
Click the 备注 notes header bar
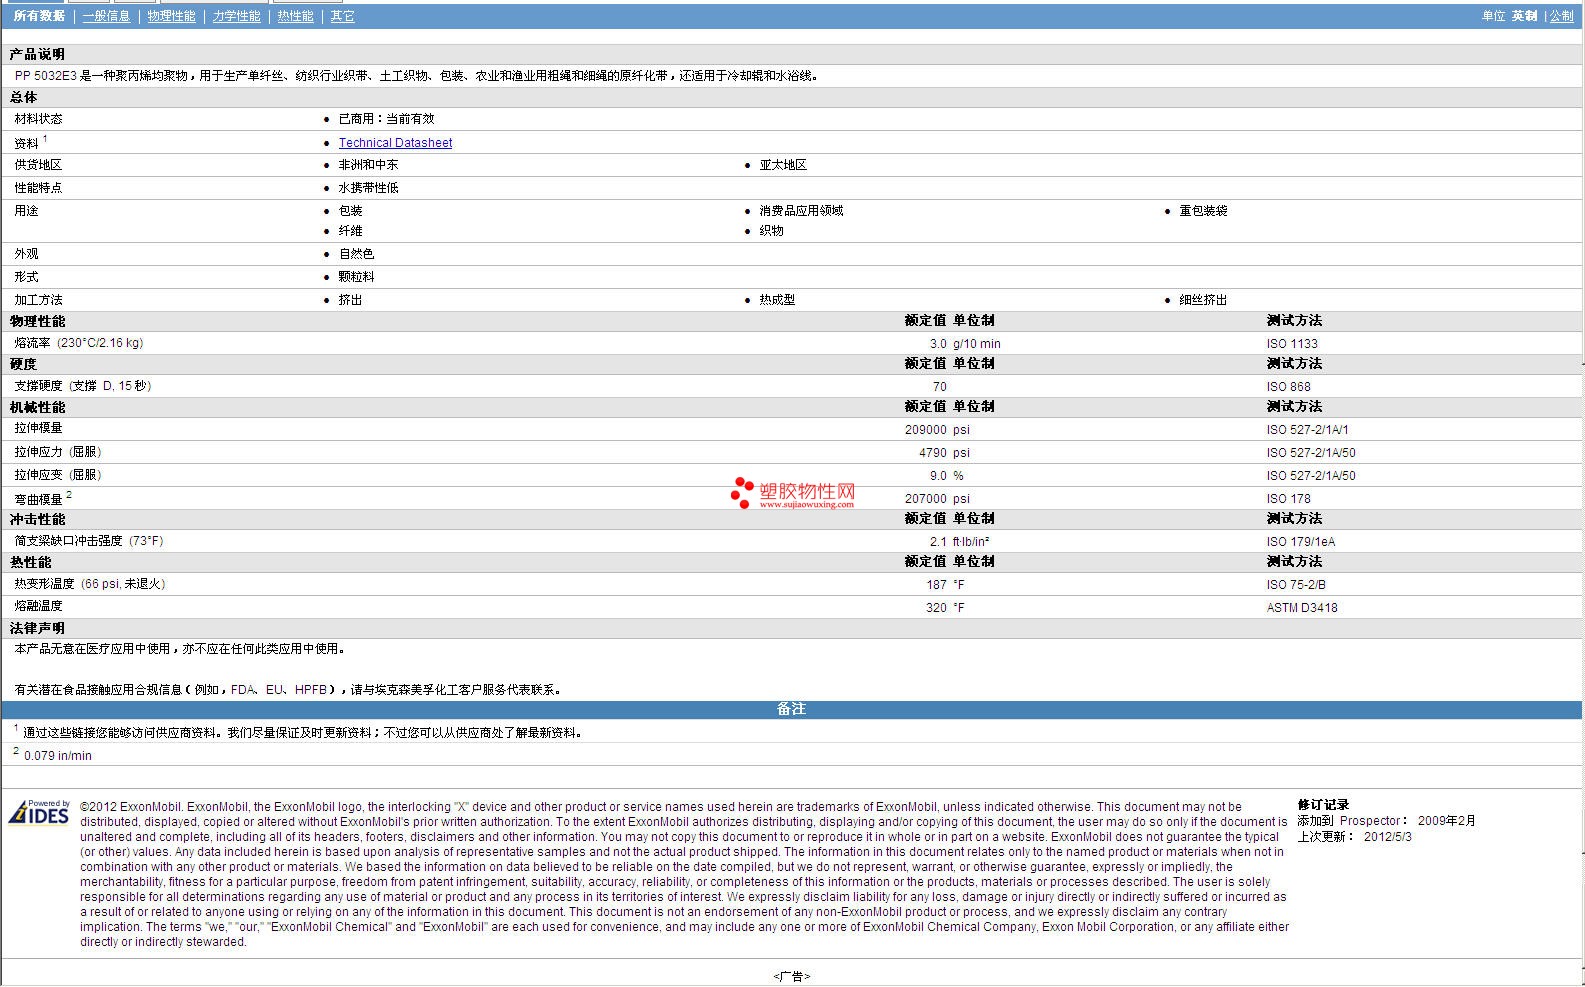(791, 709)
